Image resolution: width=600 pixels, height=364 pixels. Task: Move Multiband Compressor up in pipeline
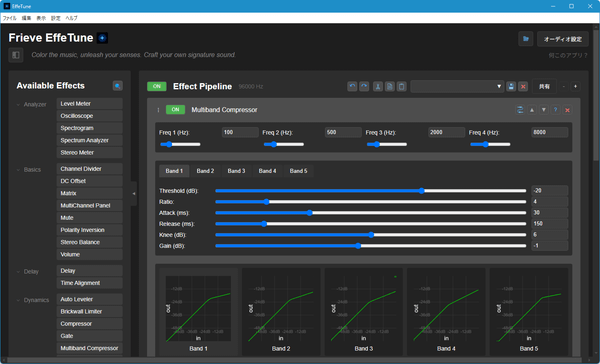coord(532,110)
